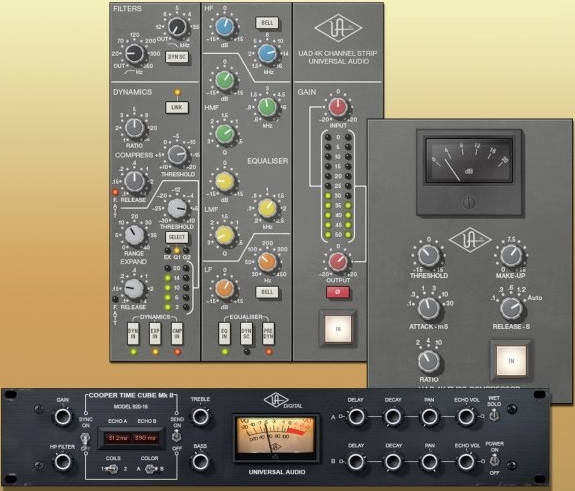The image size is (575, 491).
Task: Click channel A PAN knob
Action: (x=429, y=417)
